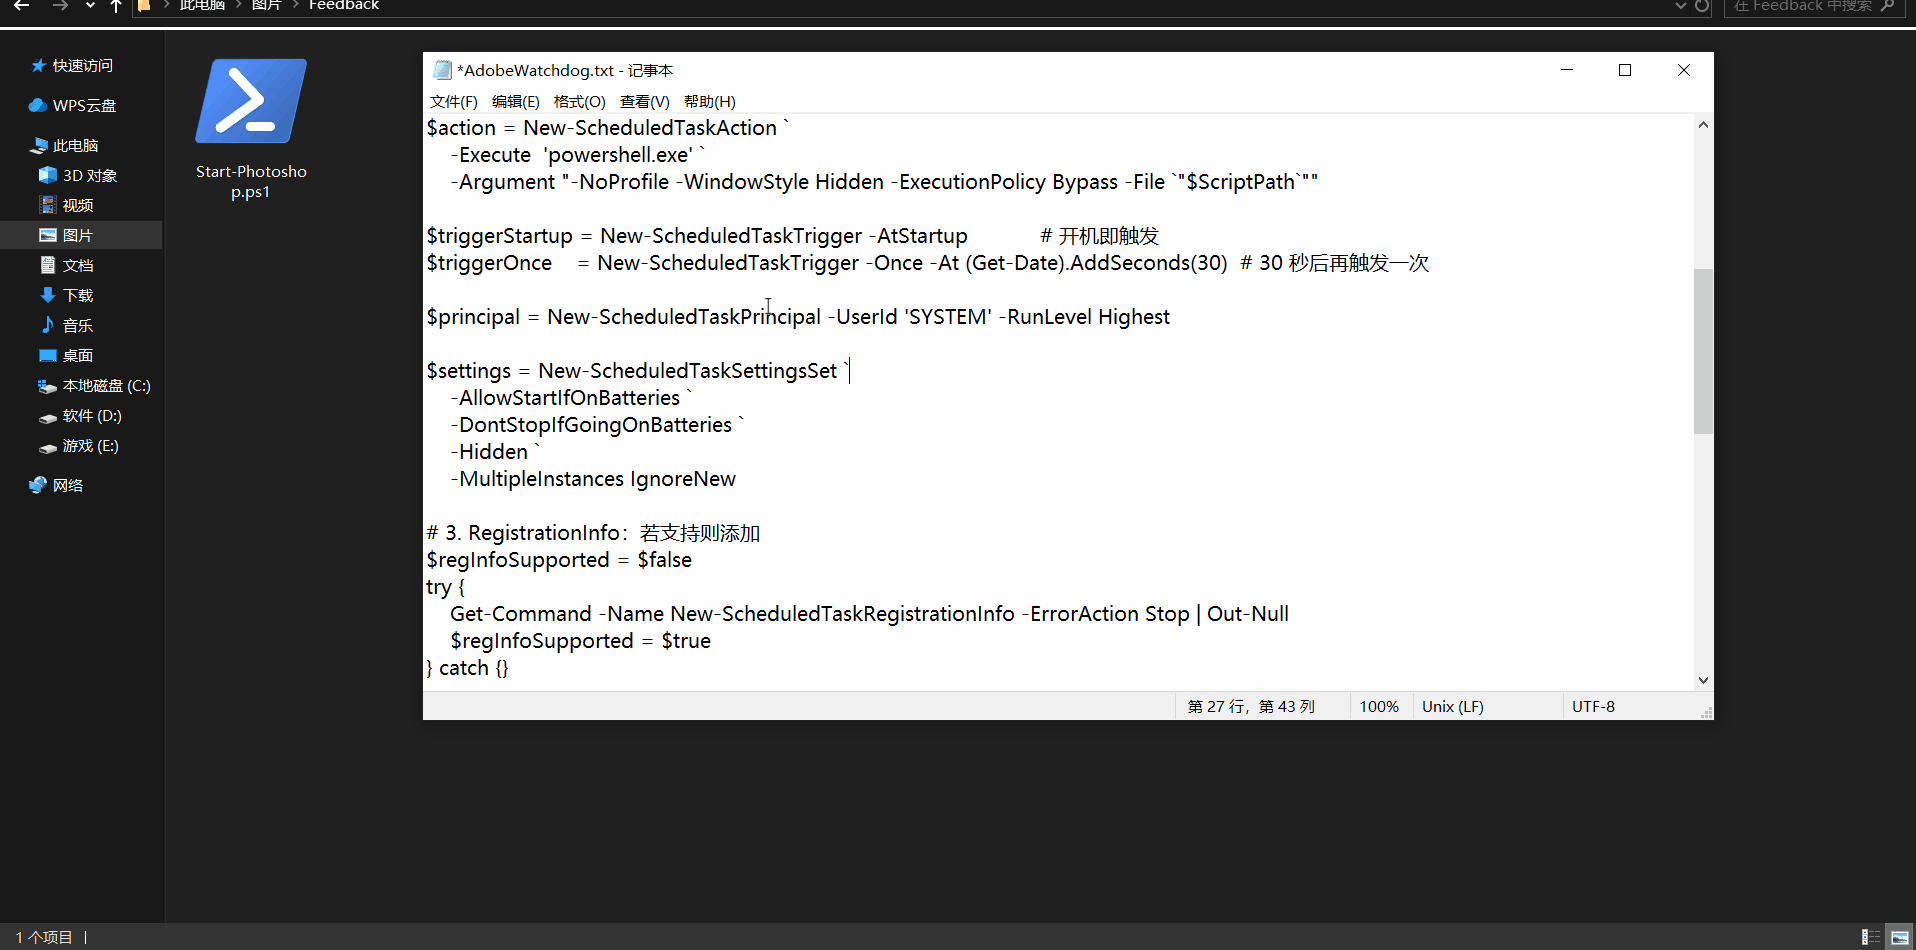Open WPS云盘 cloud icon in sidebar
The width and height of the screenshot is (1916, 950).
tap(38, 106)
